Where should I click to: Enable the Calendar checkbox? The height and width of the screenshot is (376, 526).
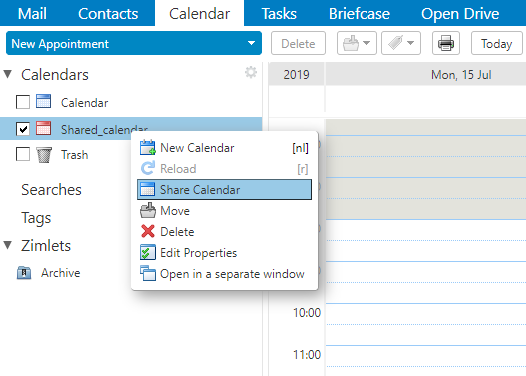click(23, 102)
